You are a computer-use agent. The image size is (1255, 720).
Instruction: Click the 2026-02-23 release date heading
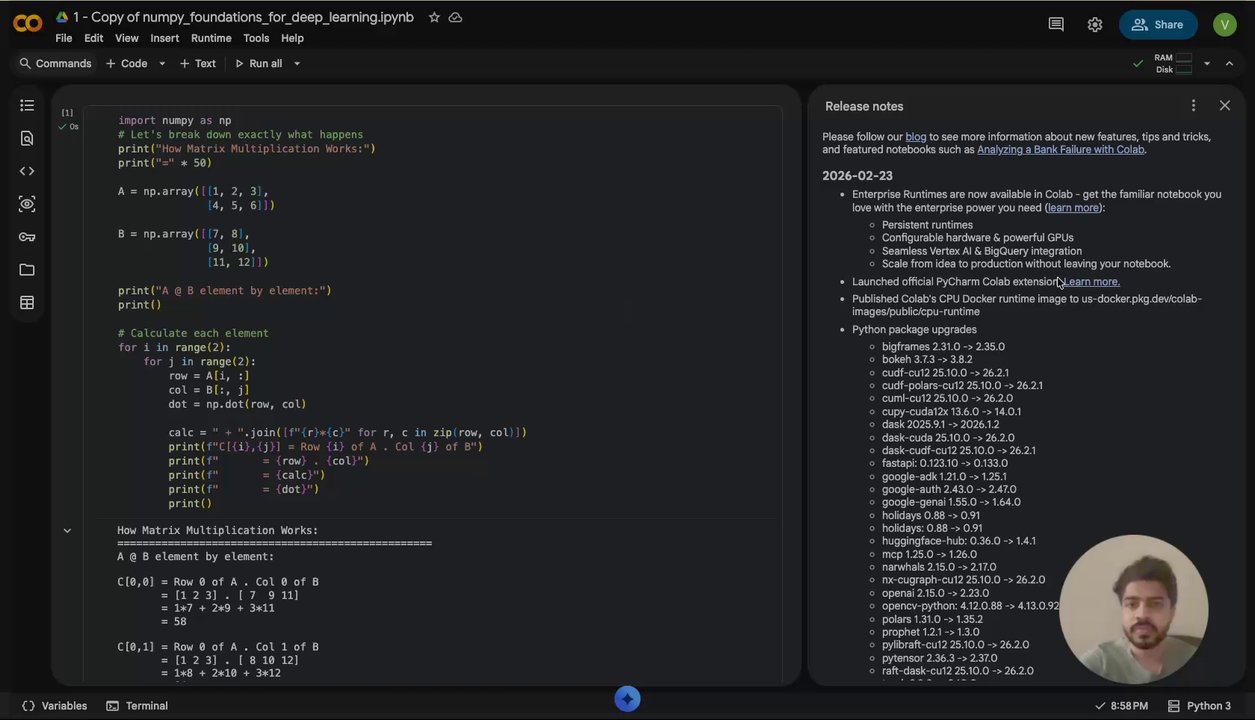tap(857, 176)
